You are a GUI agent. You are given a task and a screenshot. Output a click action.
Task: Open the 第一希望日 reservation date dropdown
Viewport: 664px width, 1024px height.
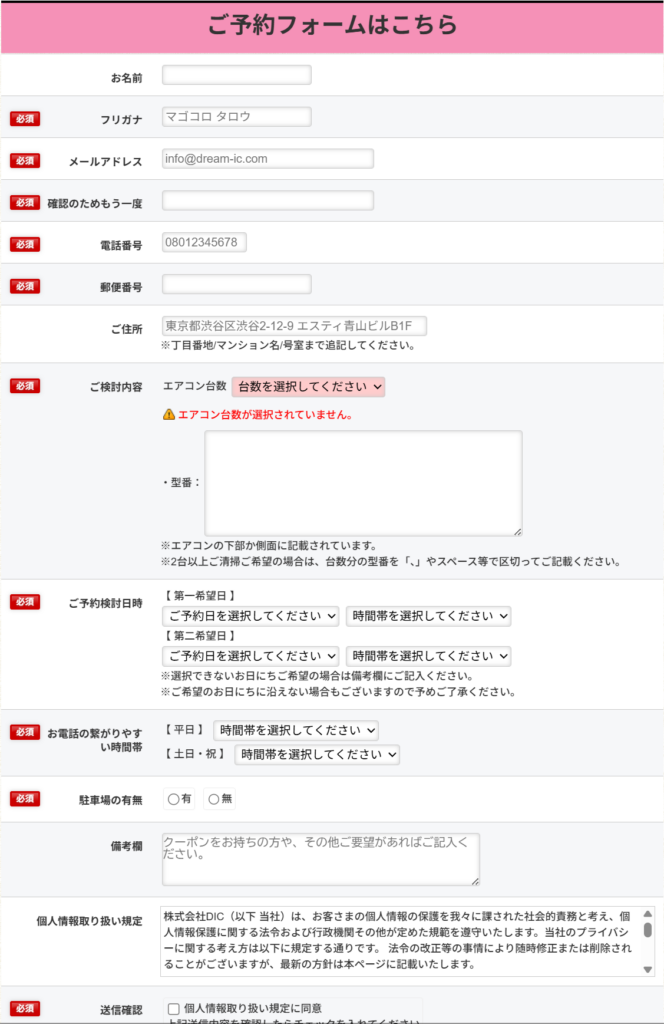point(250,616)
